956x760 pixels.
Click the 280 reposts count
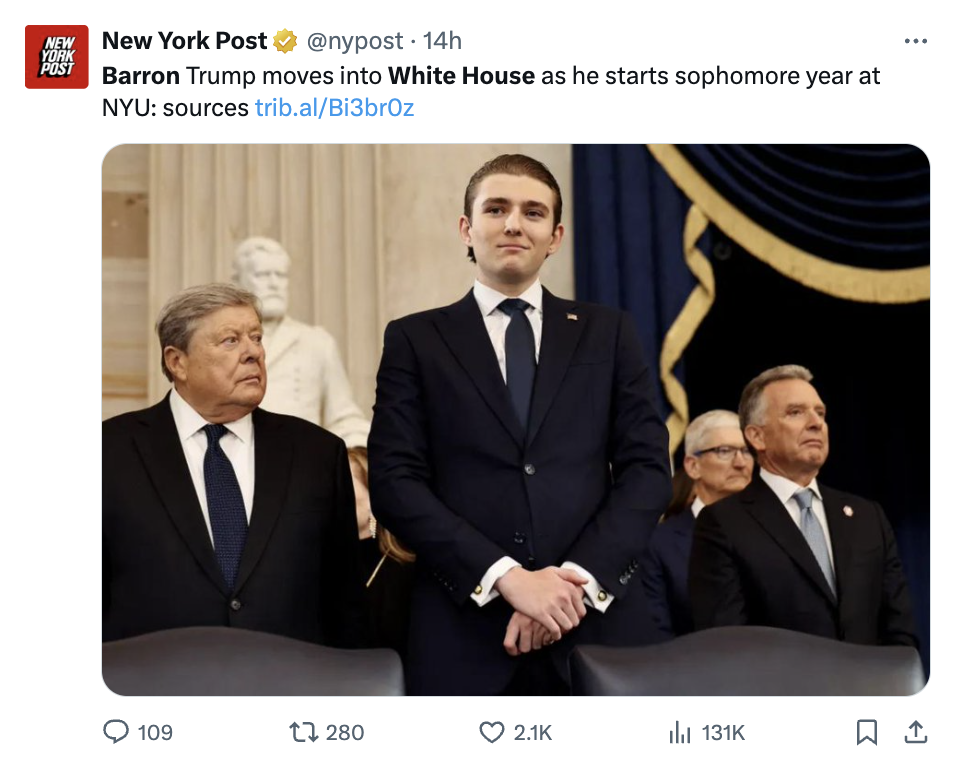coord(345,733)
